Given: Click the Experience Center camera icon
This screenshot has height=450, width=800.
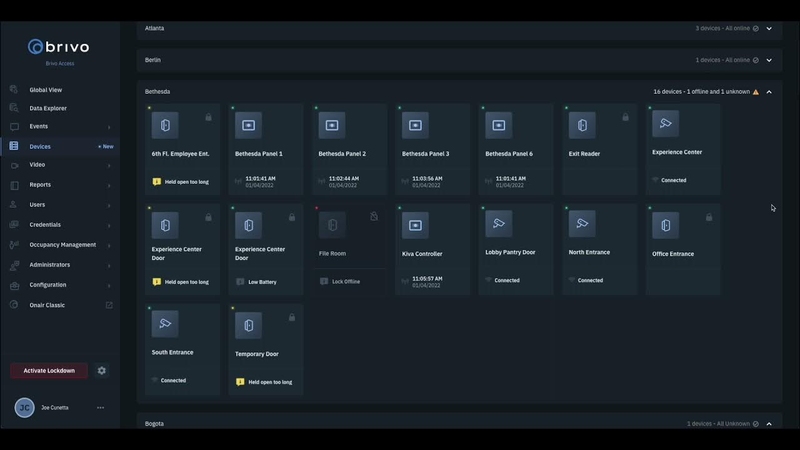Looking at the screenshot, I should click(665, 123).
